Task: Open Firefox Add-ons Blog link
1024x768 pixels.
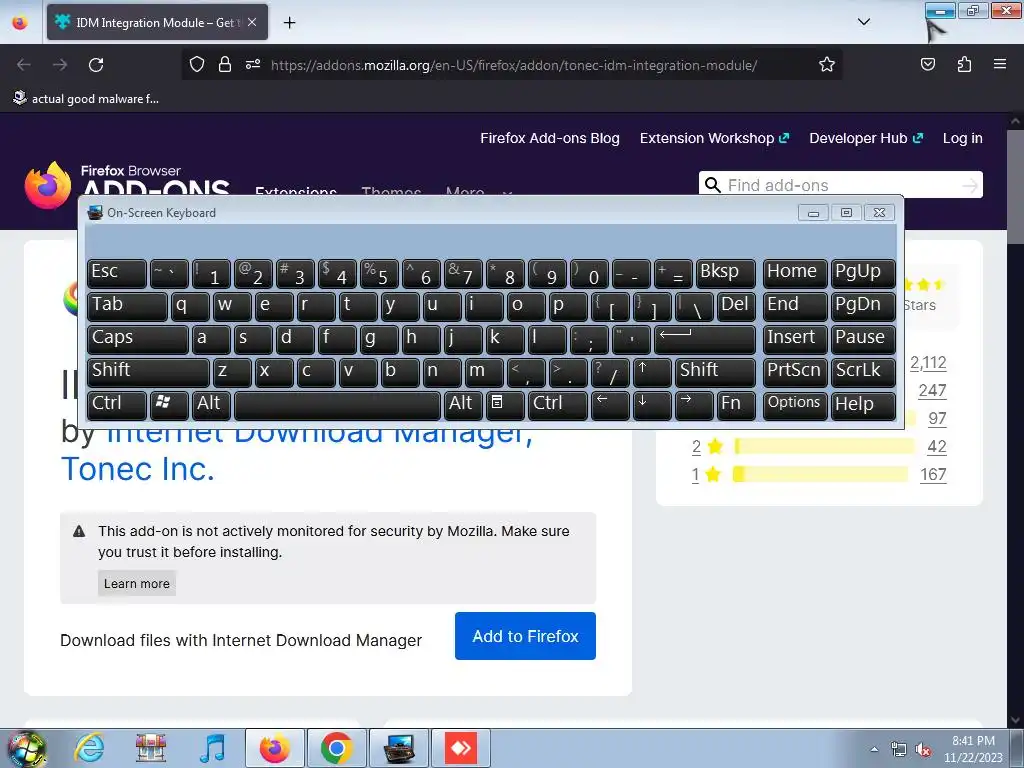Action: 549,138
